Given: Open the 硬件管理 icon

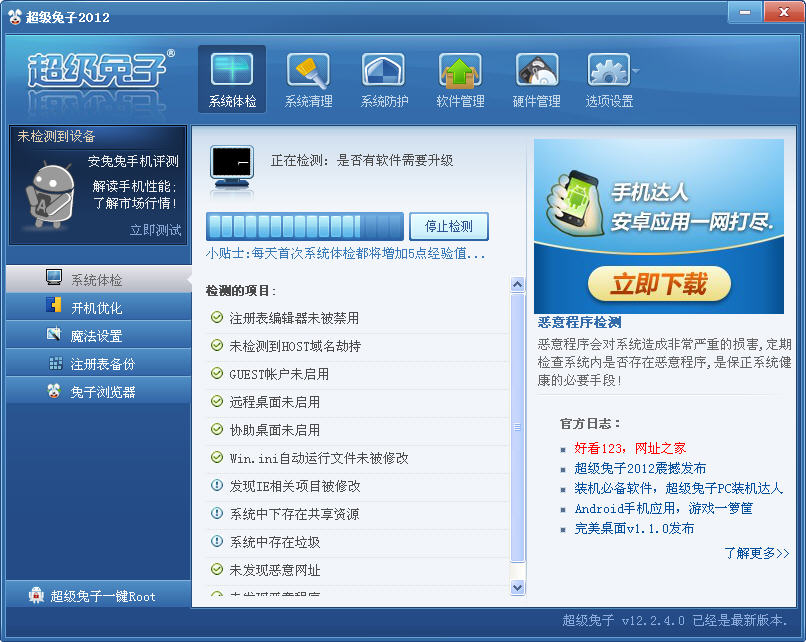Looking at the screenshot, I should 536,72.
